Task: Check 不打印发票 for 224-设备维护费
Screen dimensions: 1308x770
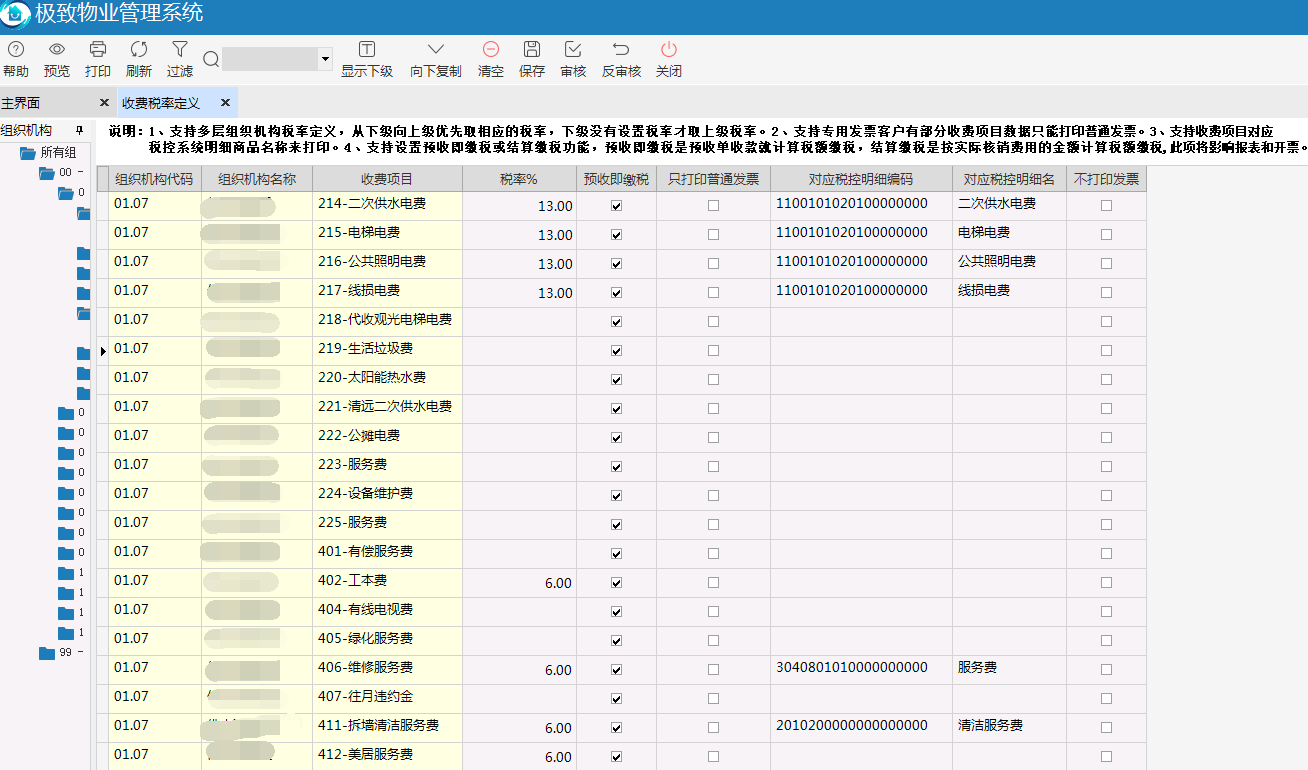Action: 1106,496
